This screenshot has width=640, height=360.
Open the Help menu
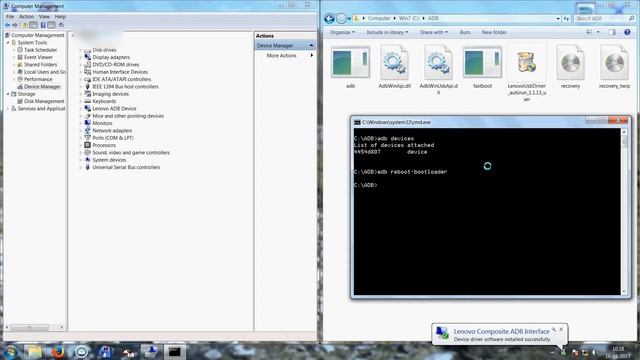tap(60, 17)
